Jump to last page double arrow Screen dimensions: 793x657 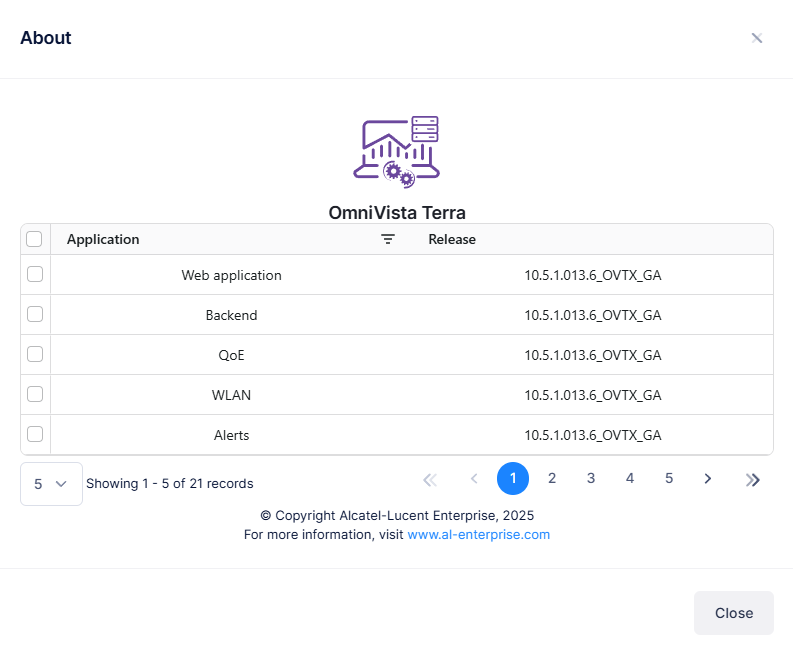753,479
